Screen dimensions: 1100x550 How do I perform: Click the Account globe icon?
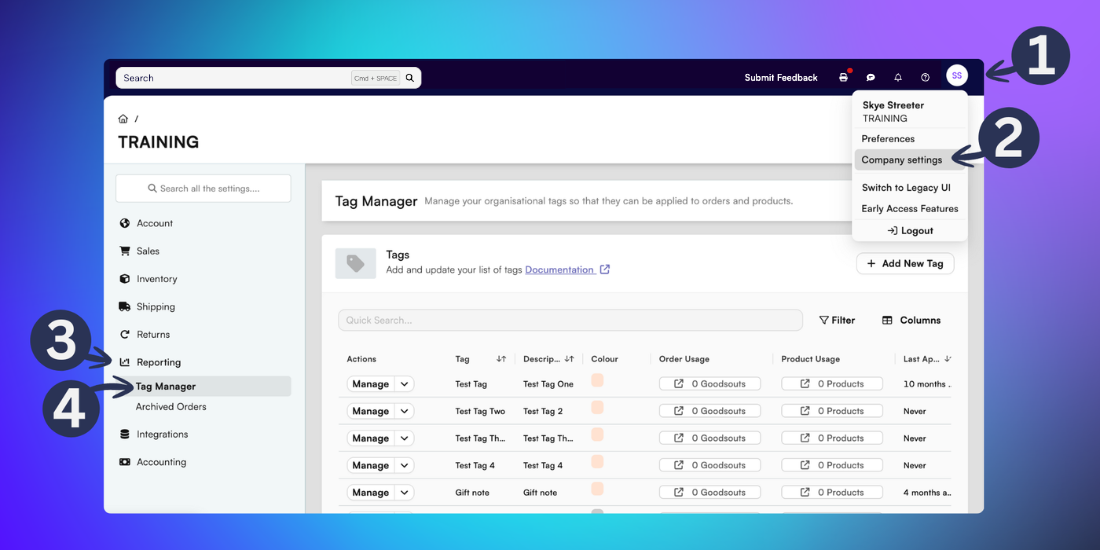(x=125, y=223)
